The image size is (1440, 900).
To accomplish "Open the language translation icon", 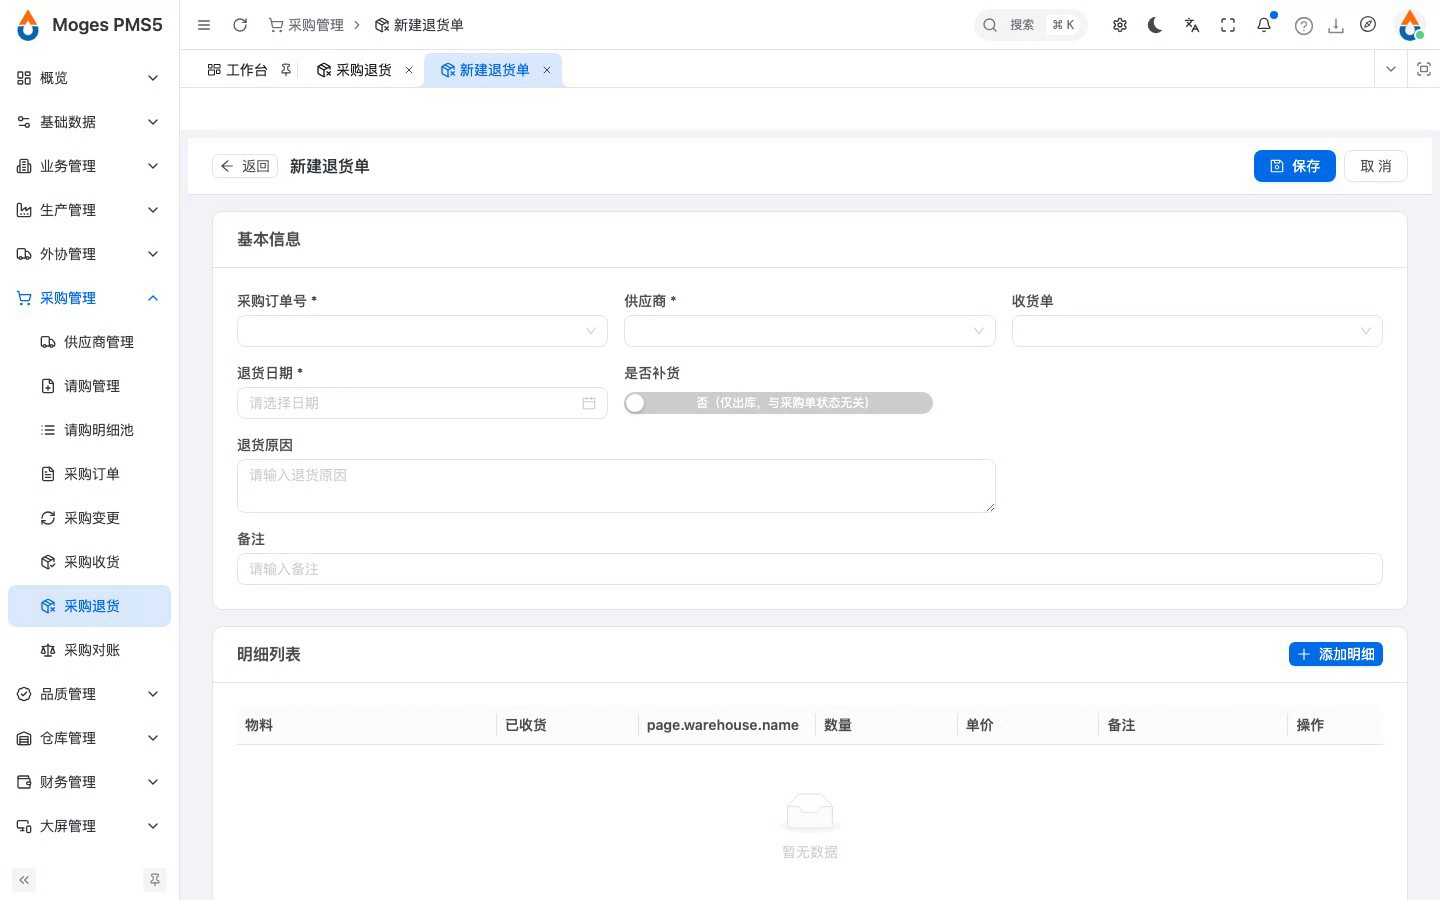I will coord(1192,25).
